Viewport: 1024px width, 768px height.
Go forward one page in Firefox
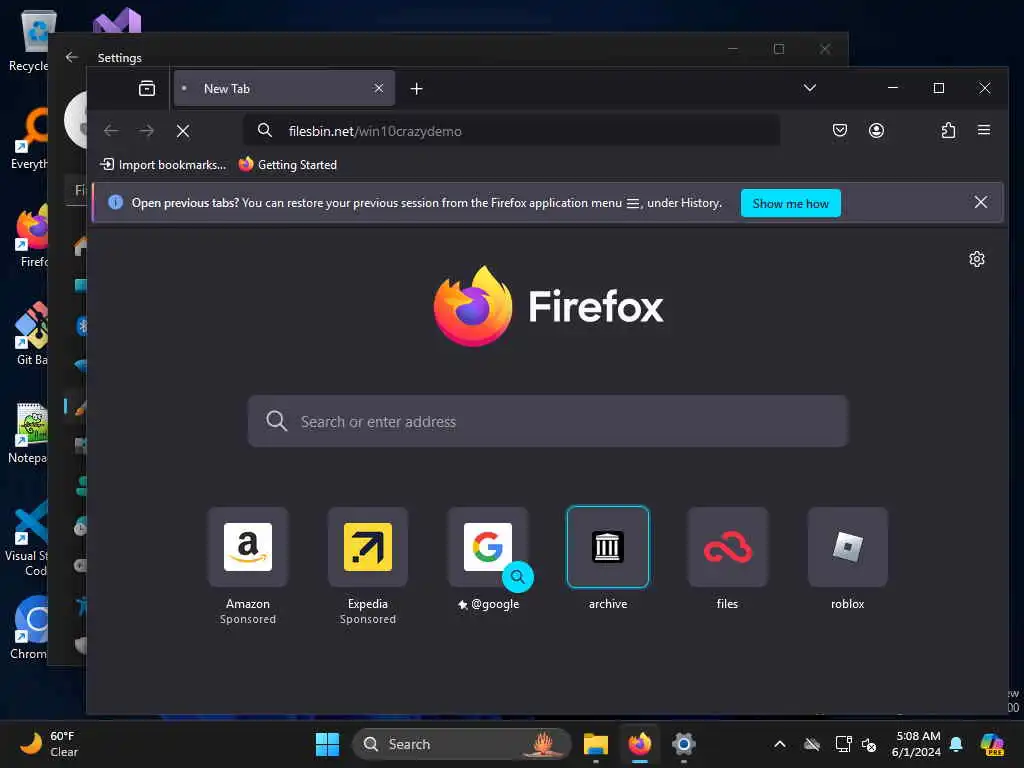[x=147, y=131]
